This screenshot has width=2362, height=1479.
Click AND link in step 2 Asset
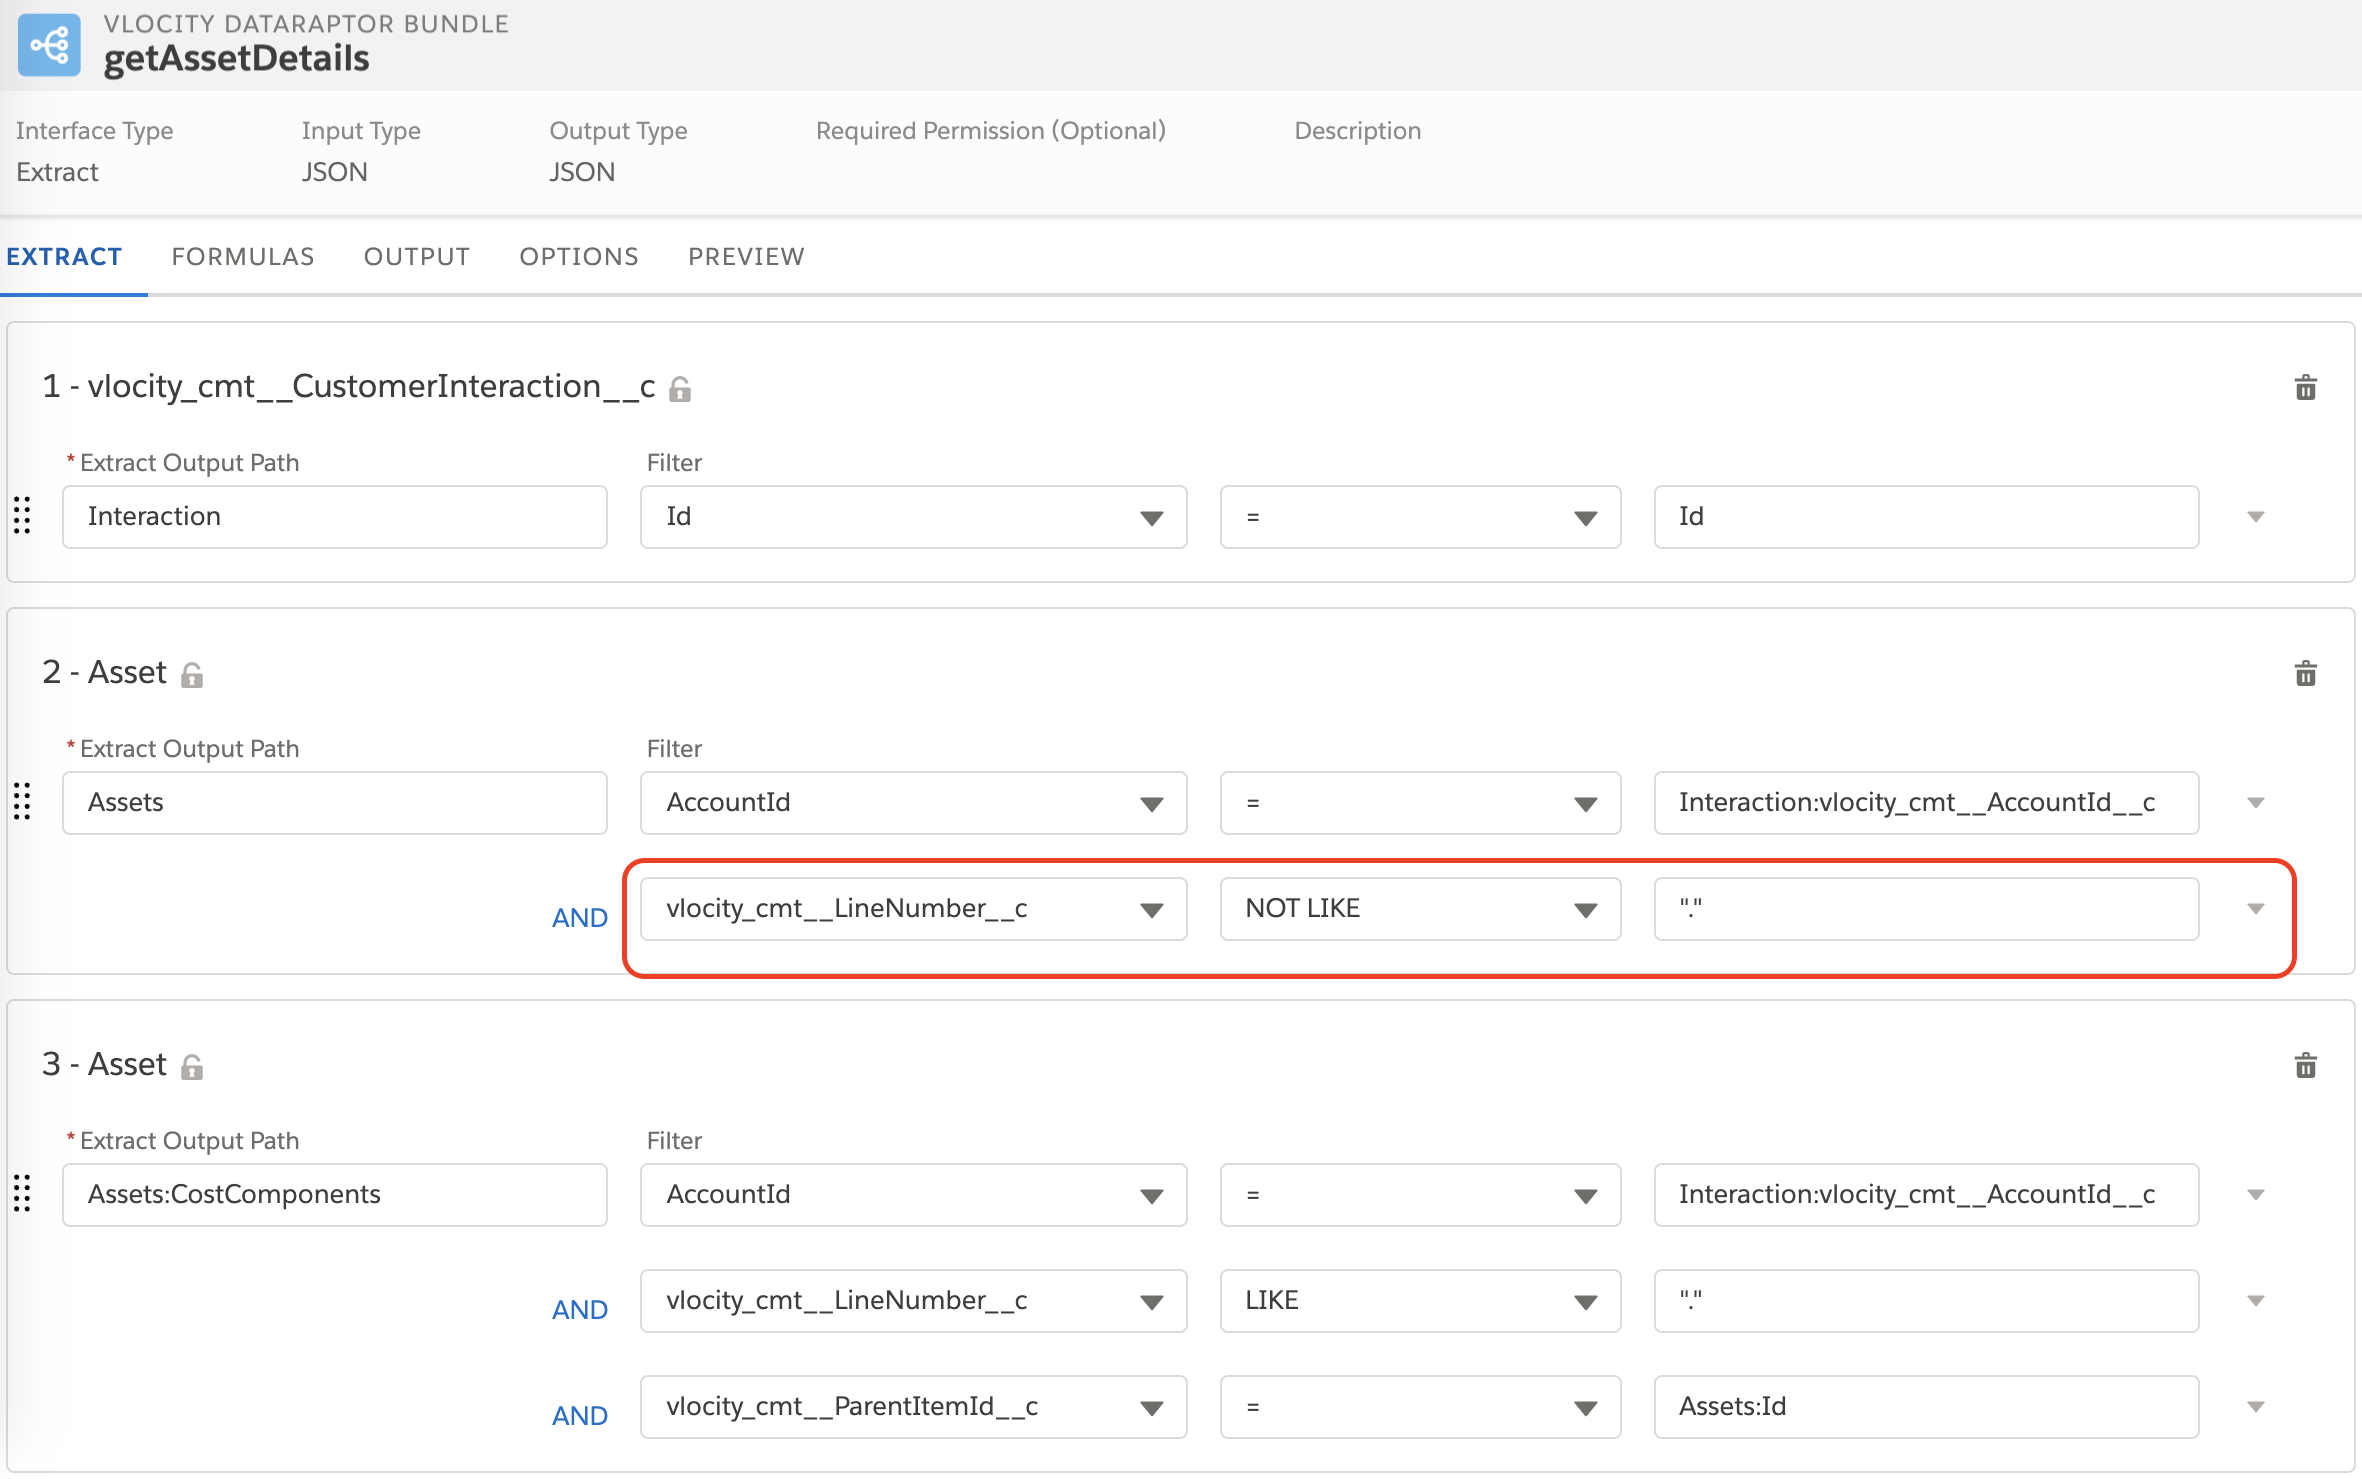(580, 918)
